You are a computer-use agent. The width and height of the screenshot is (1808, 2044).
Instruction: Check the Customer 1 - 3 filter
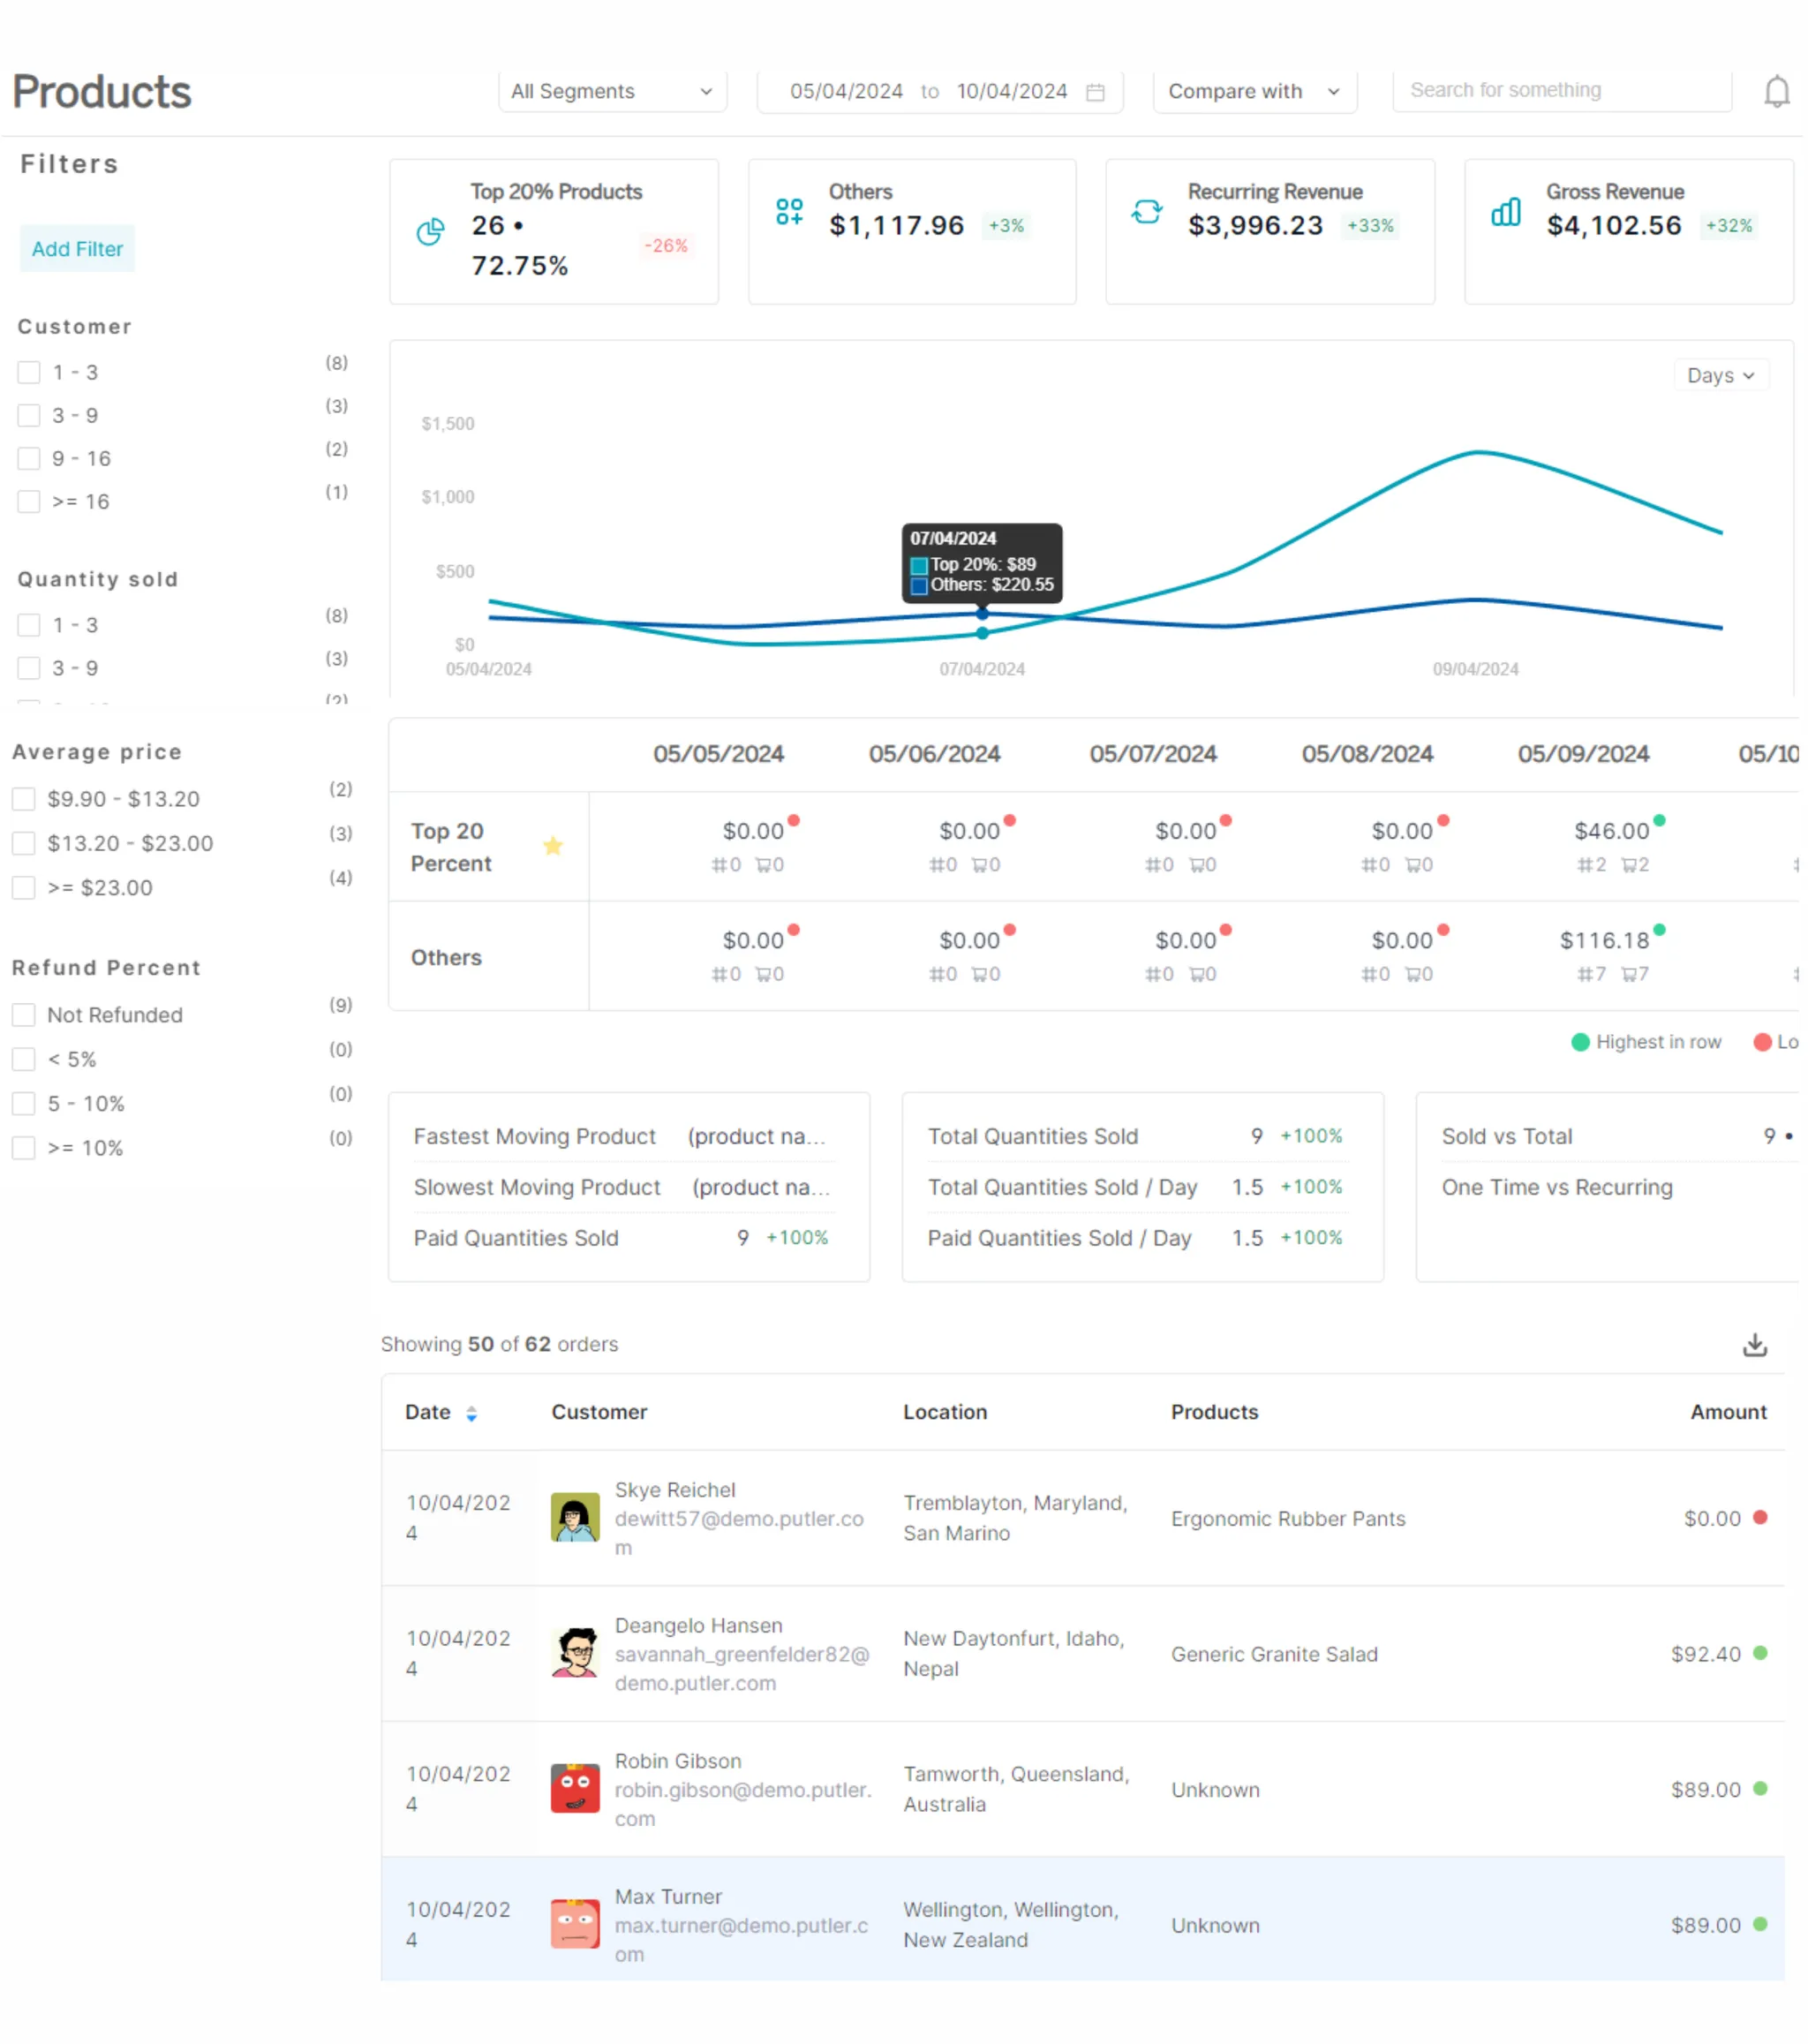point(29,373)
